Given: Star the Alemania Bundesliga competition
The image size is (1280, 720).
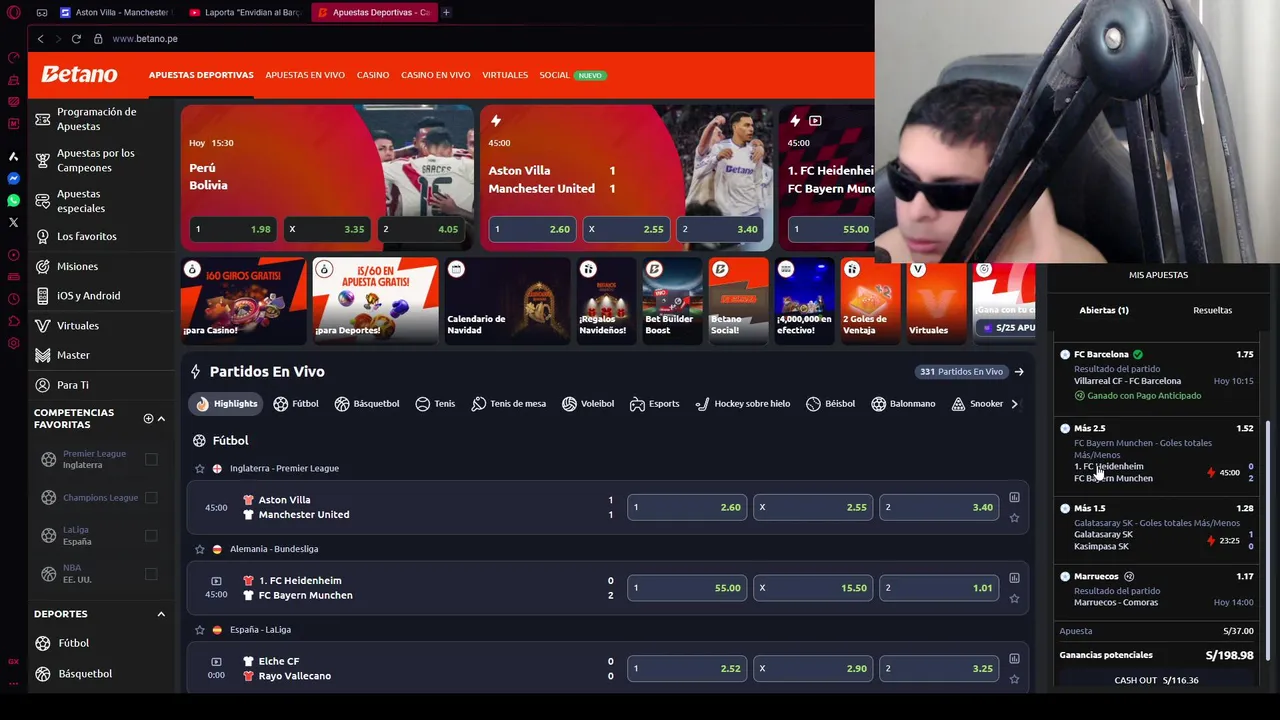Looking at the screenshot, I should 200,549.
